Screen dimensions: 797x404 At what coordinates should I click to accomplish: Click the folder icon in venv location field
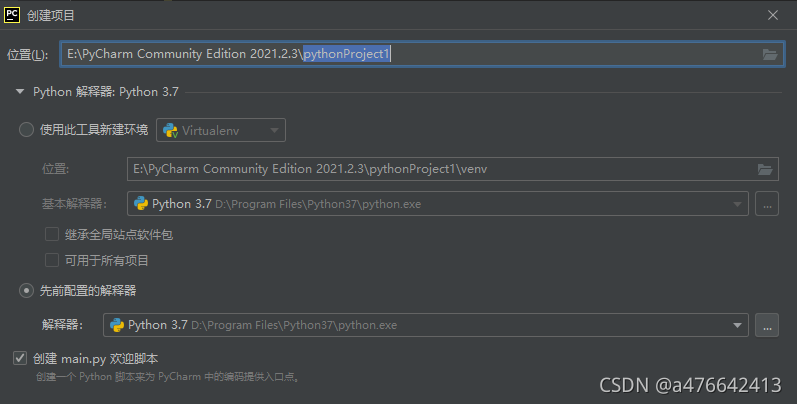pos(764,169)
